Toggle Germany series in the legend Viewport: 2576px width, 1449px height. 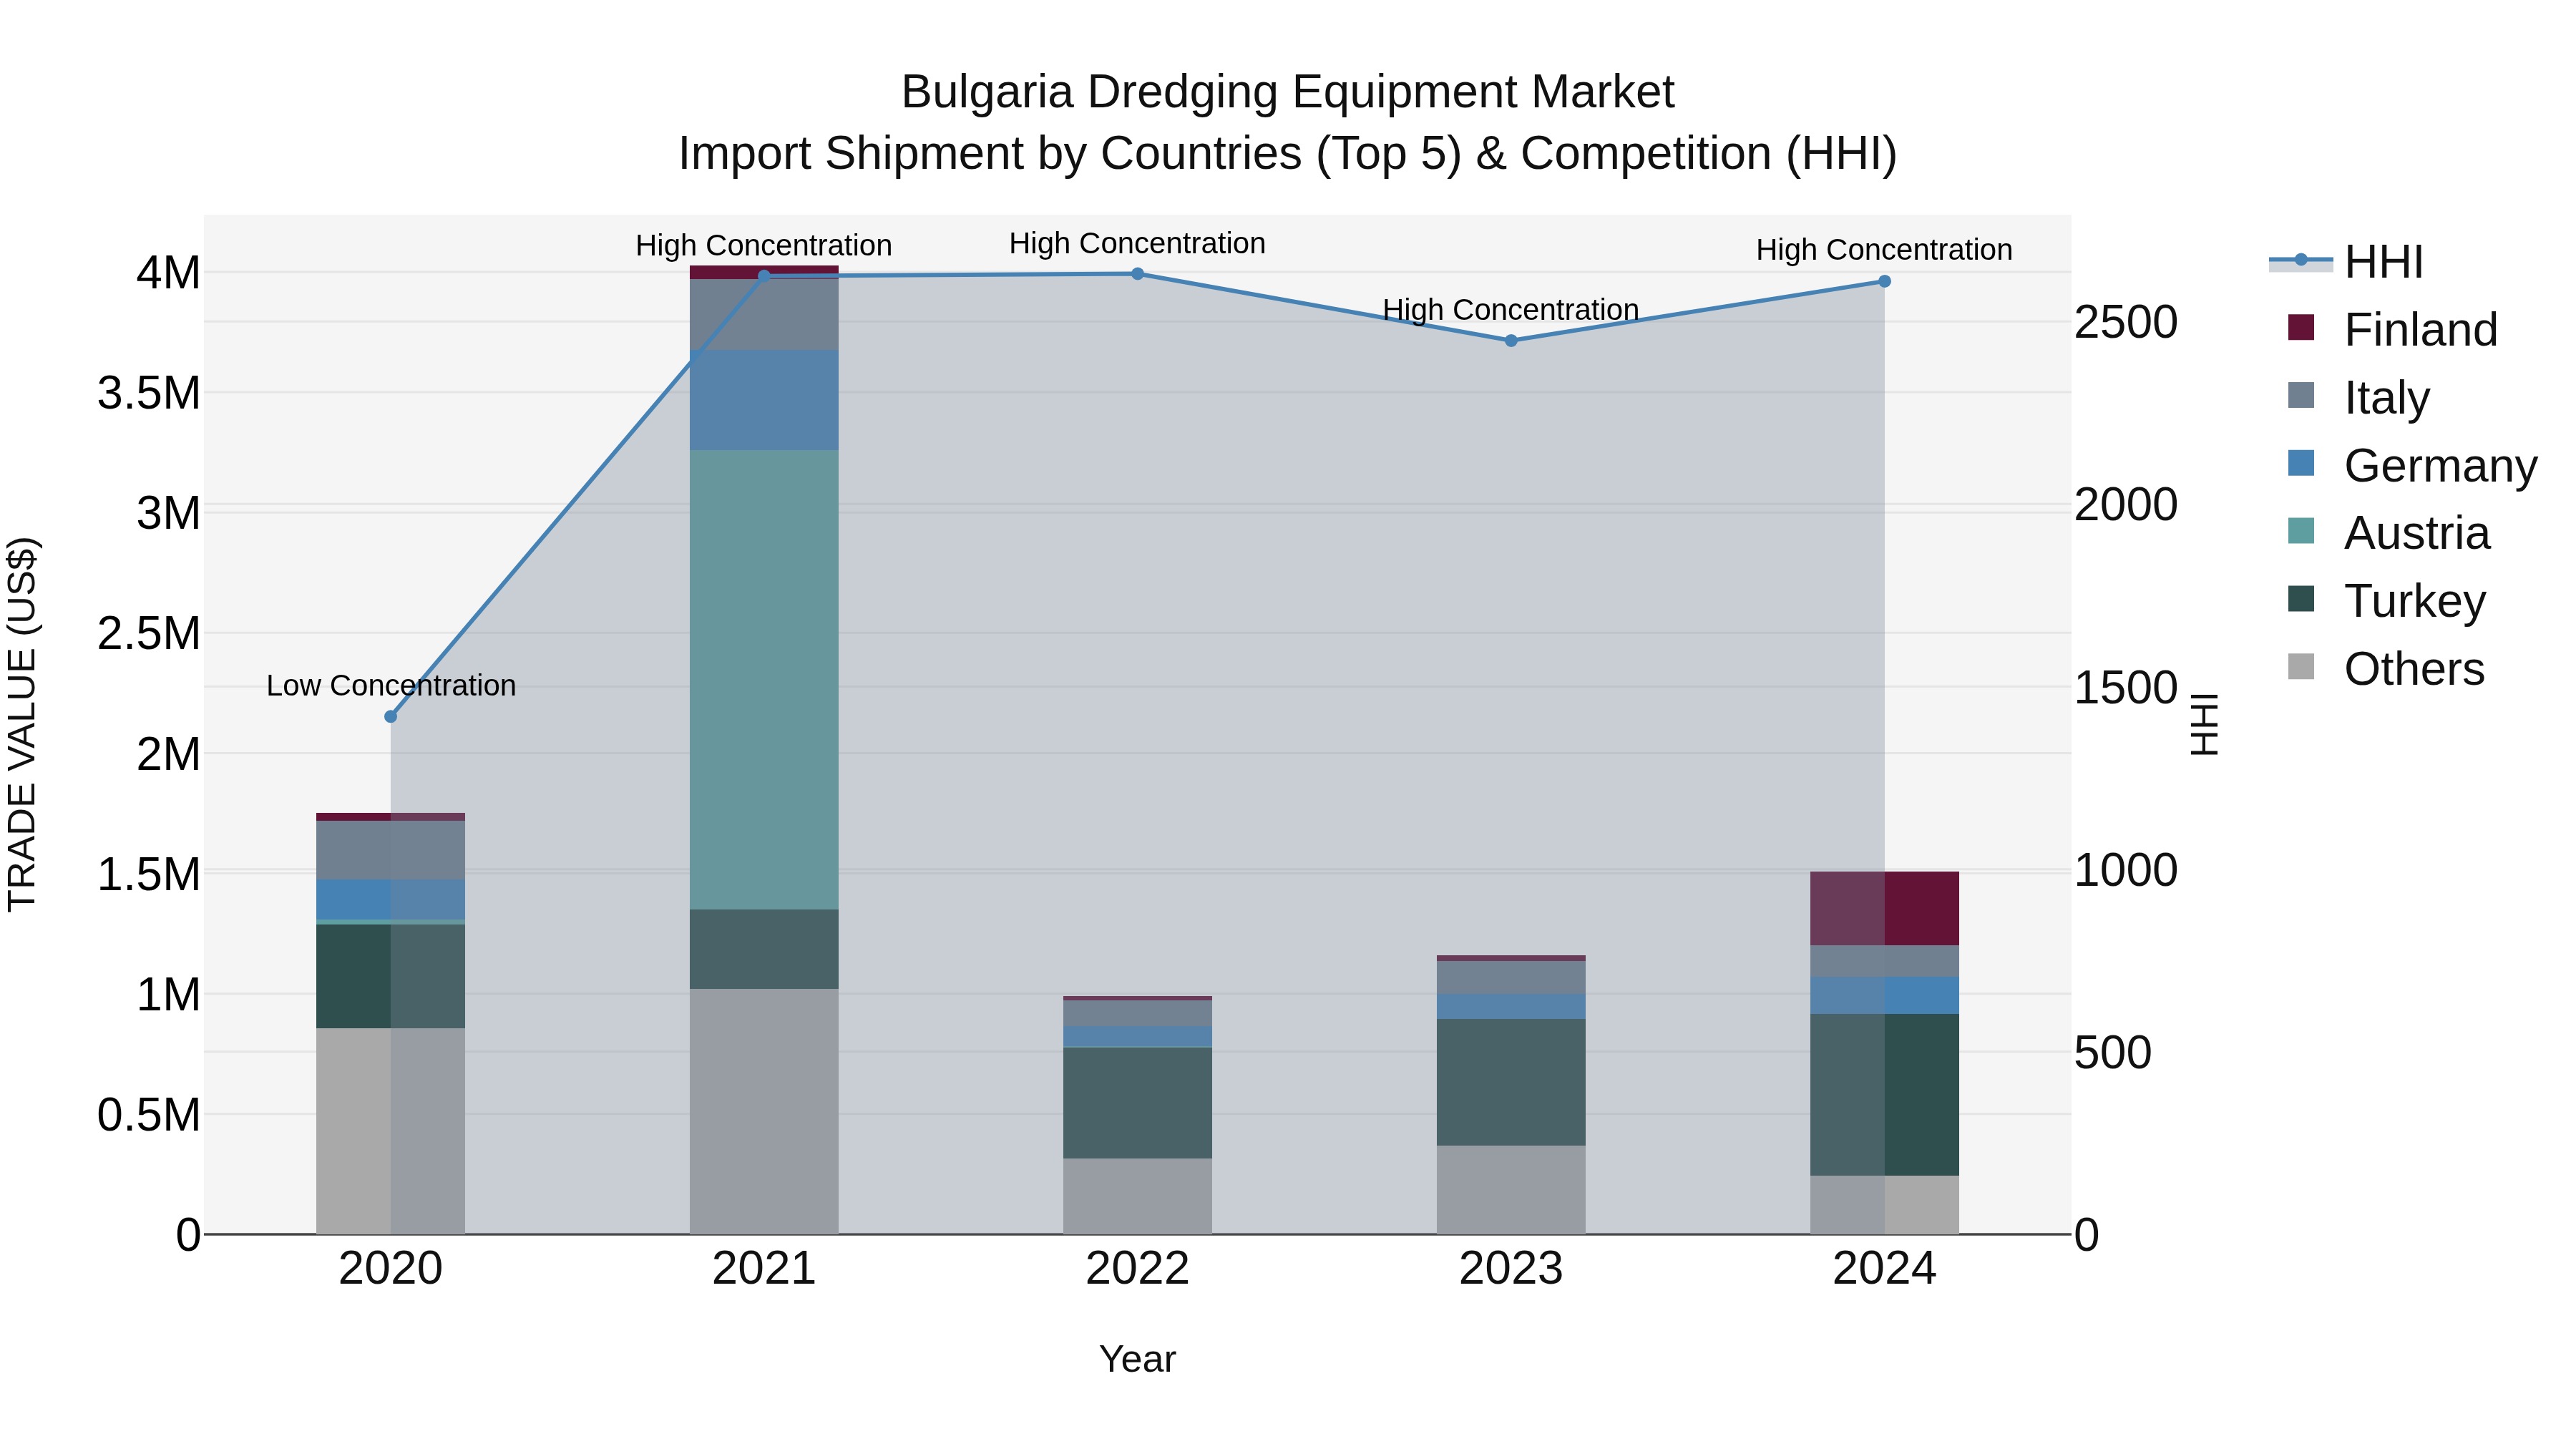[2412, 466]
